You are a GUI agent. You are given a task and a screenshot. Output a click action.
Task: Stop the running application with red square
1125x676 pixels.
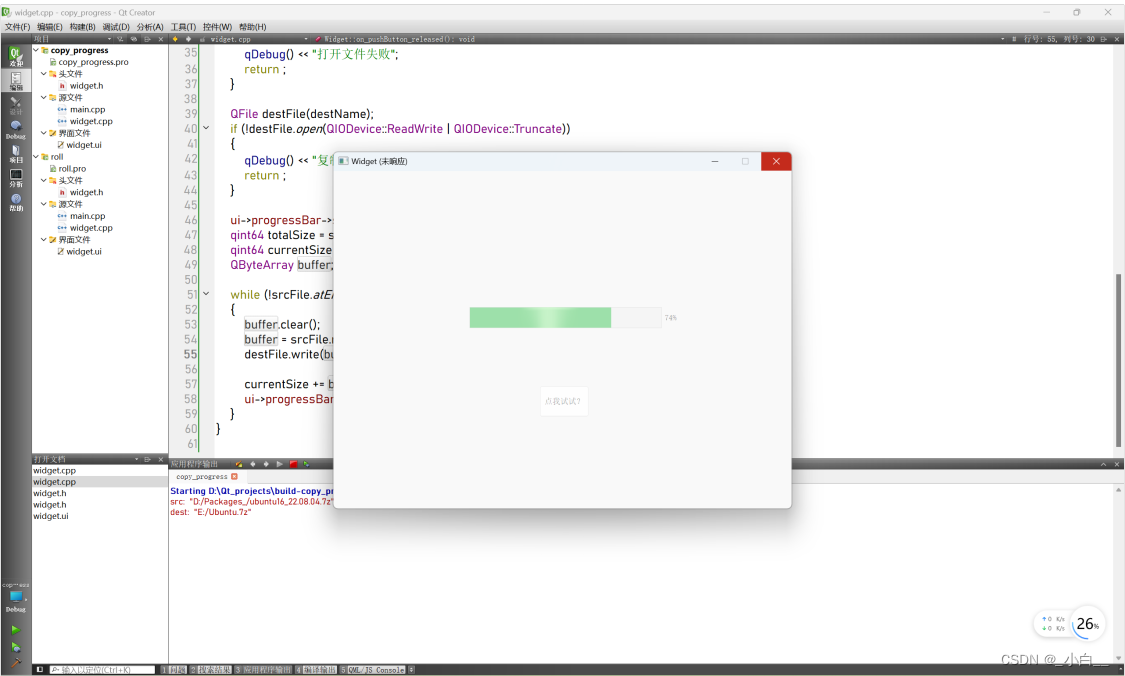[293, 464]
